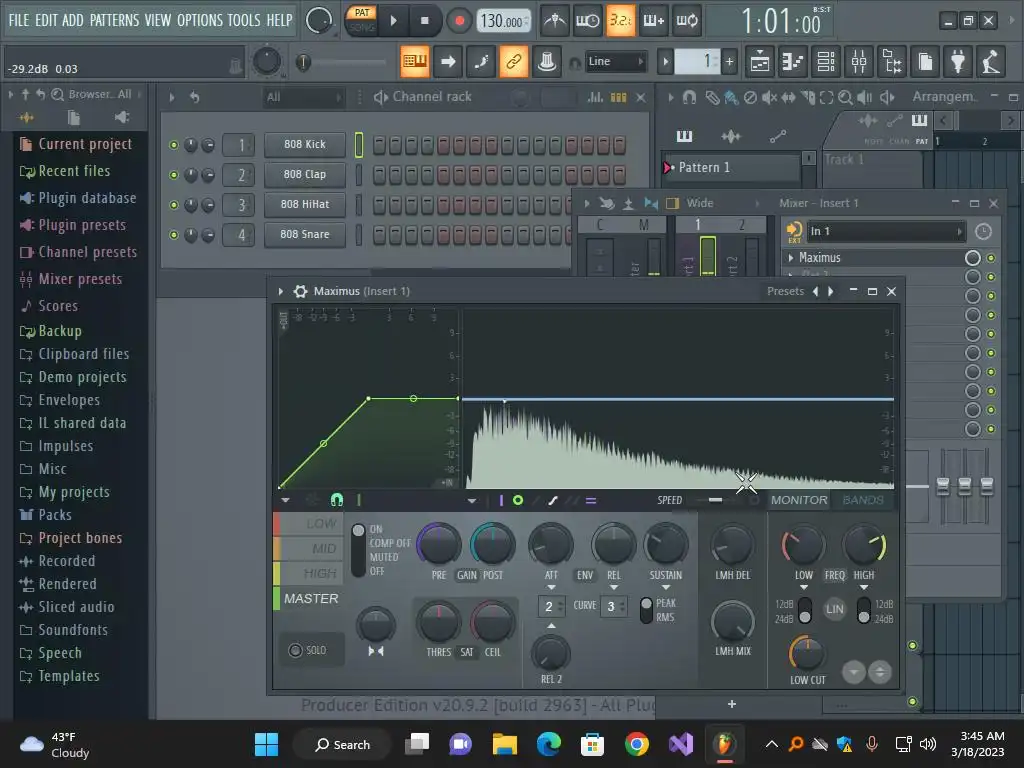Select the 808 HiHat channel button
This screenshot has width=1024, height=768.
pos(304,204)
